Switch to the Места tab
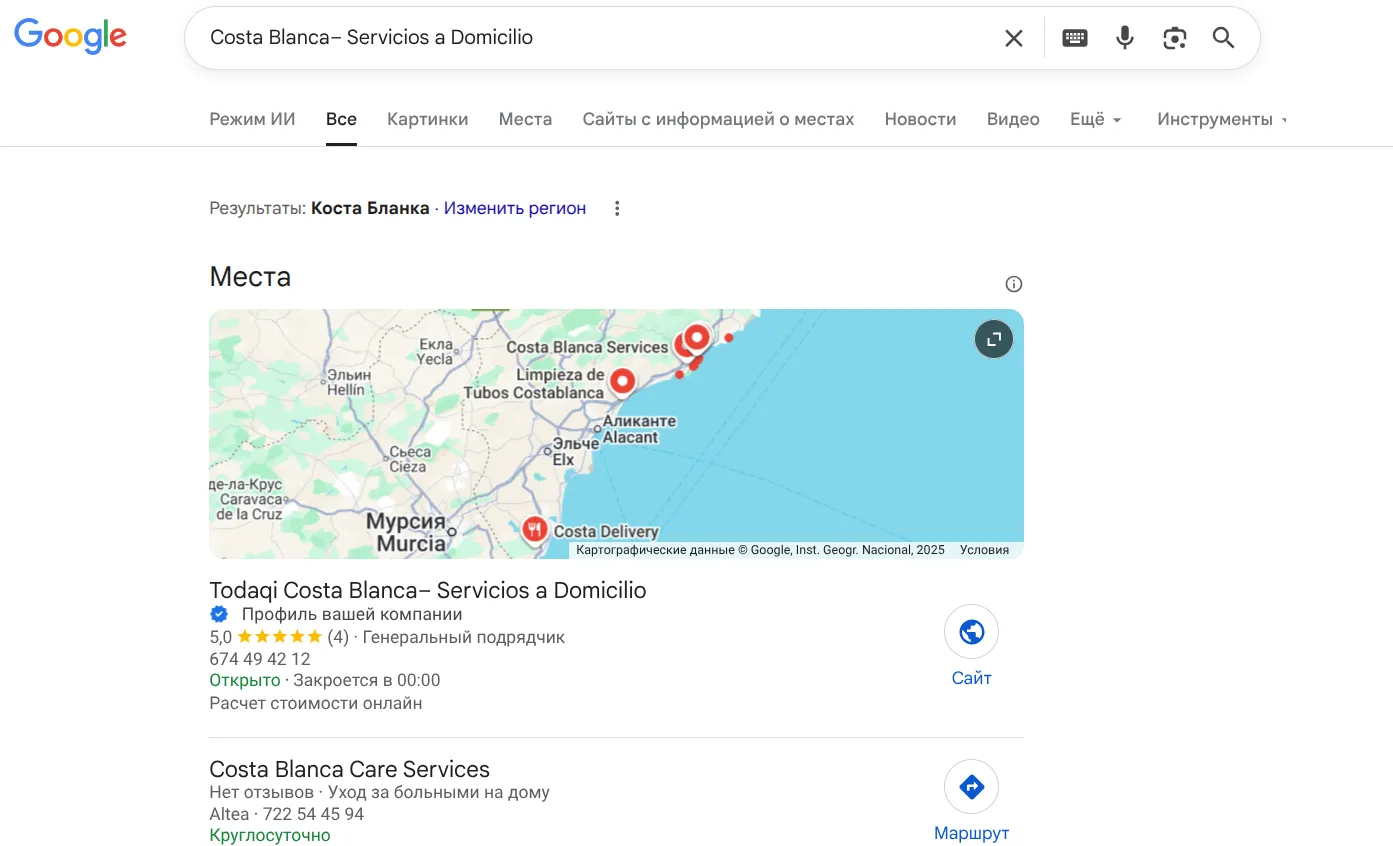The image size is (1393, 846). click(525, 118)
